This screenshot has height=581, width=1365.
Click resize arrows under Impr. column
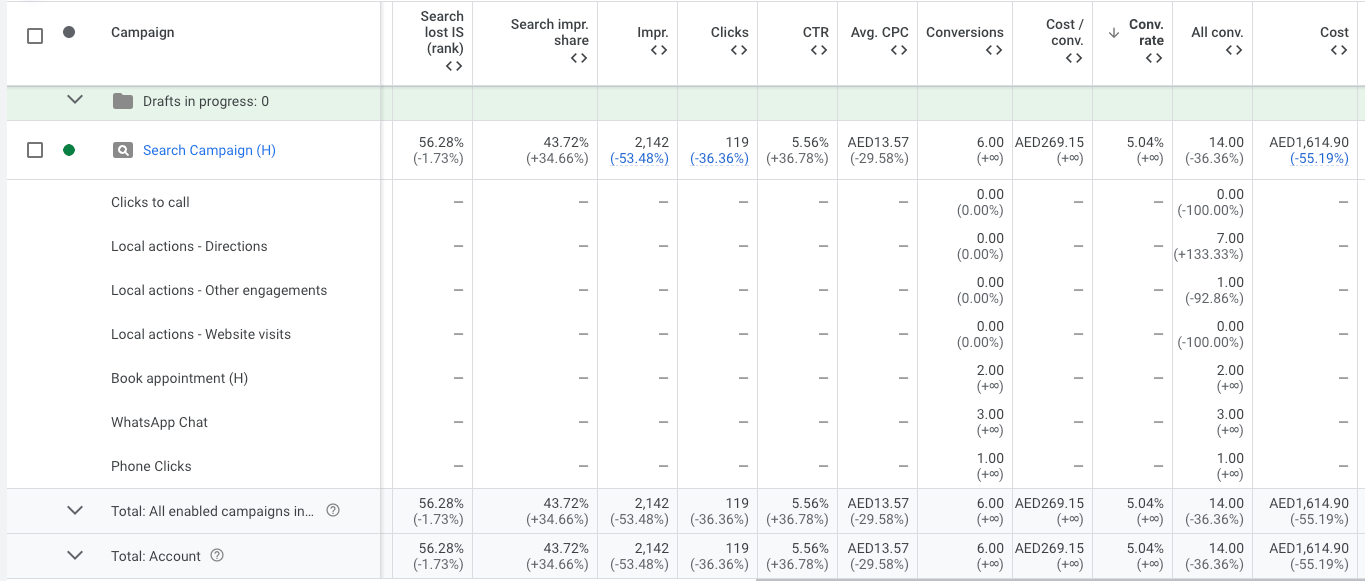[658, 51]
